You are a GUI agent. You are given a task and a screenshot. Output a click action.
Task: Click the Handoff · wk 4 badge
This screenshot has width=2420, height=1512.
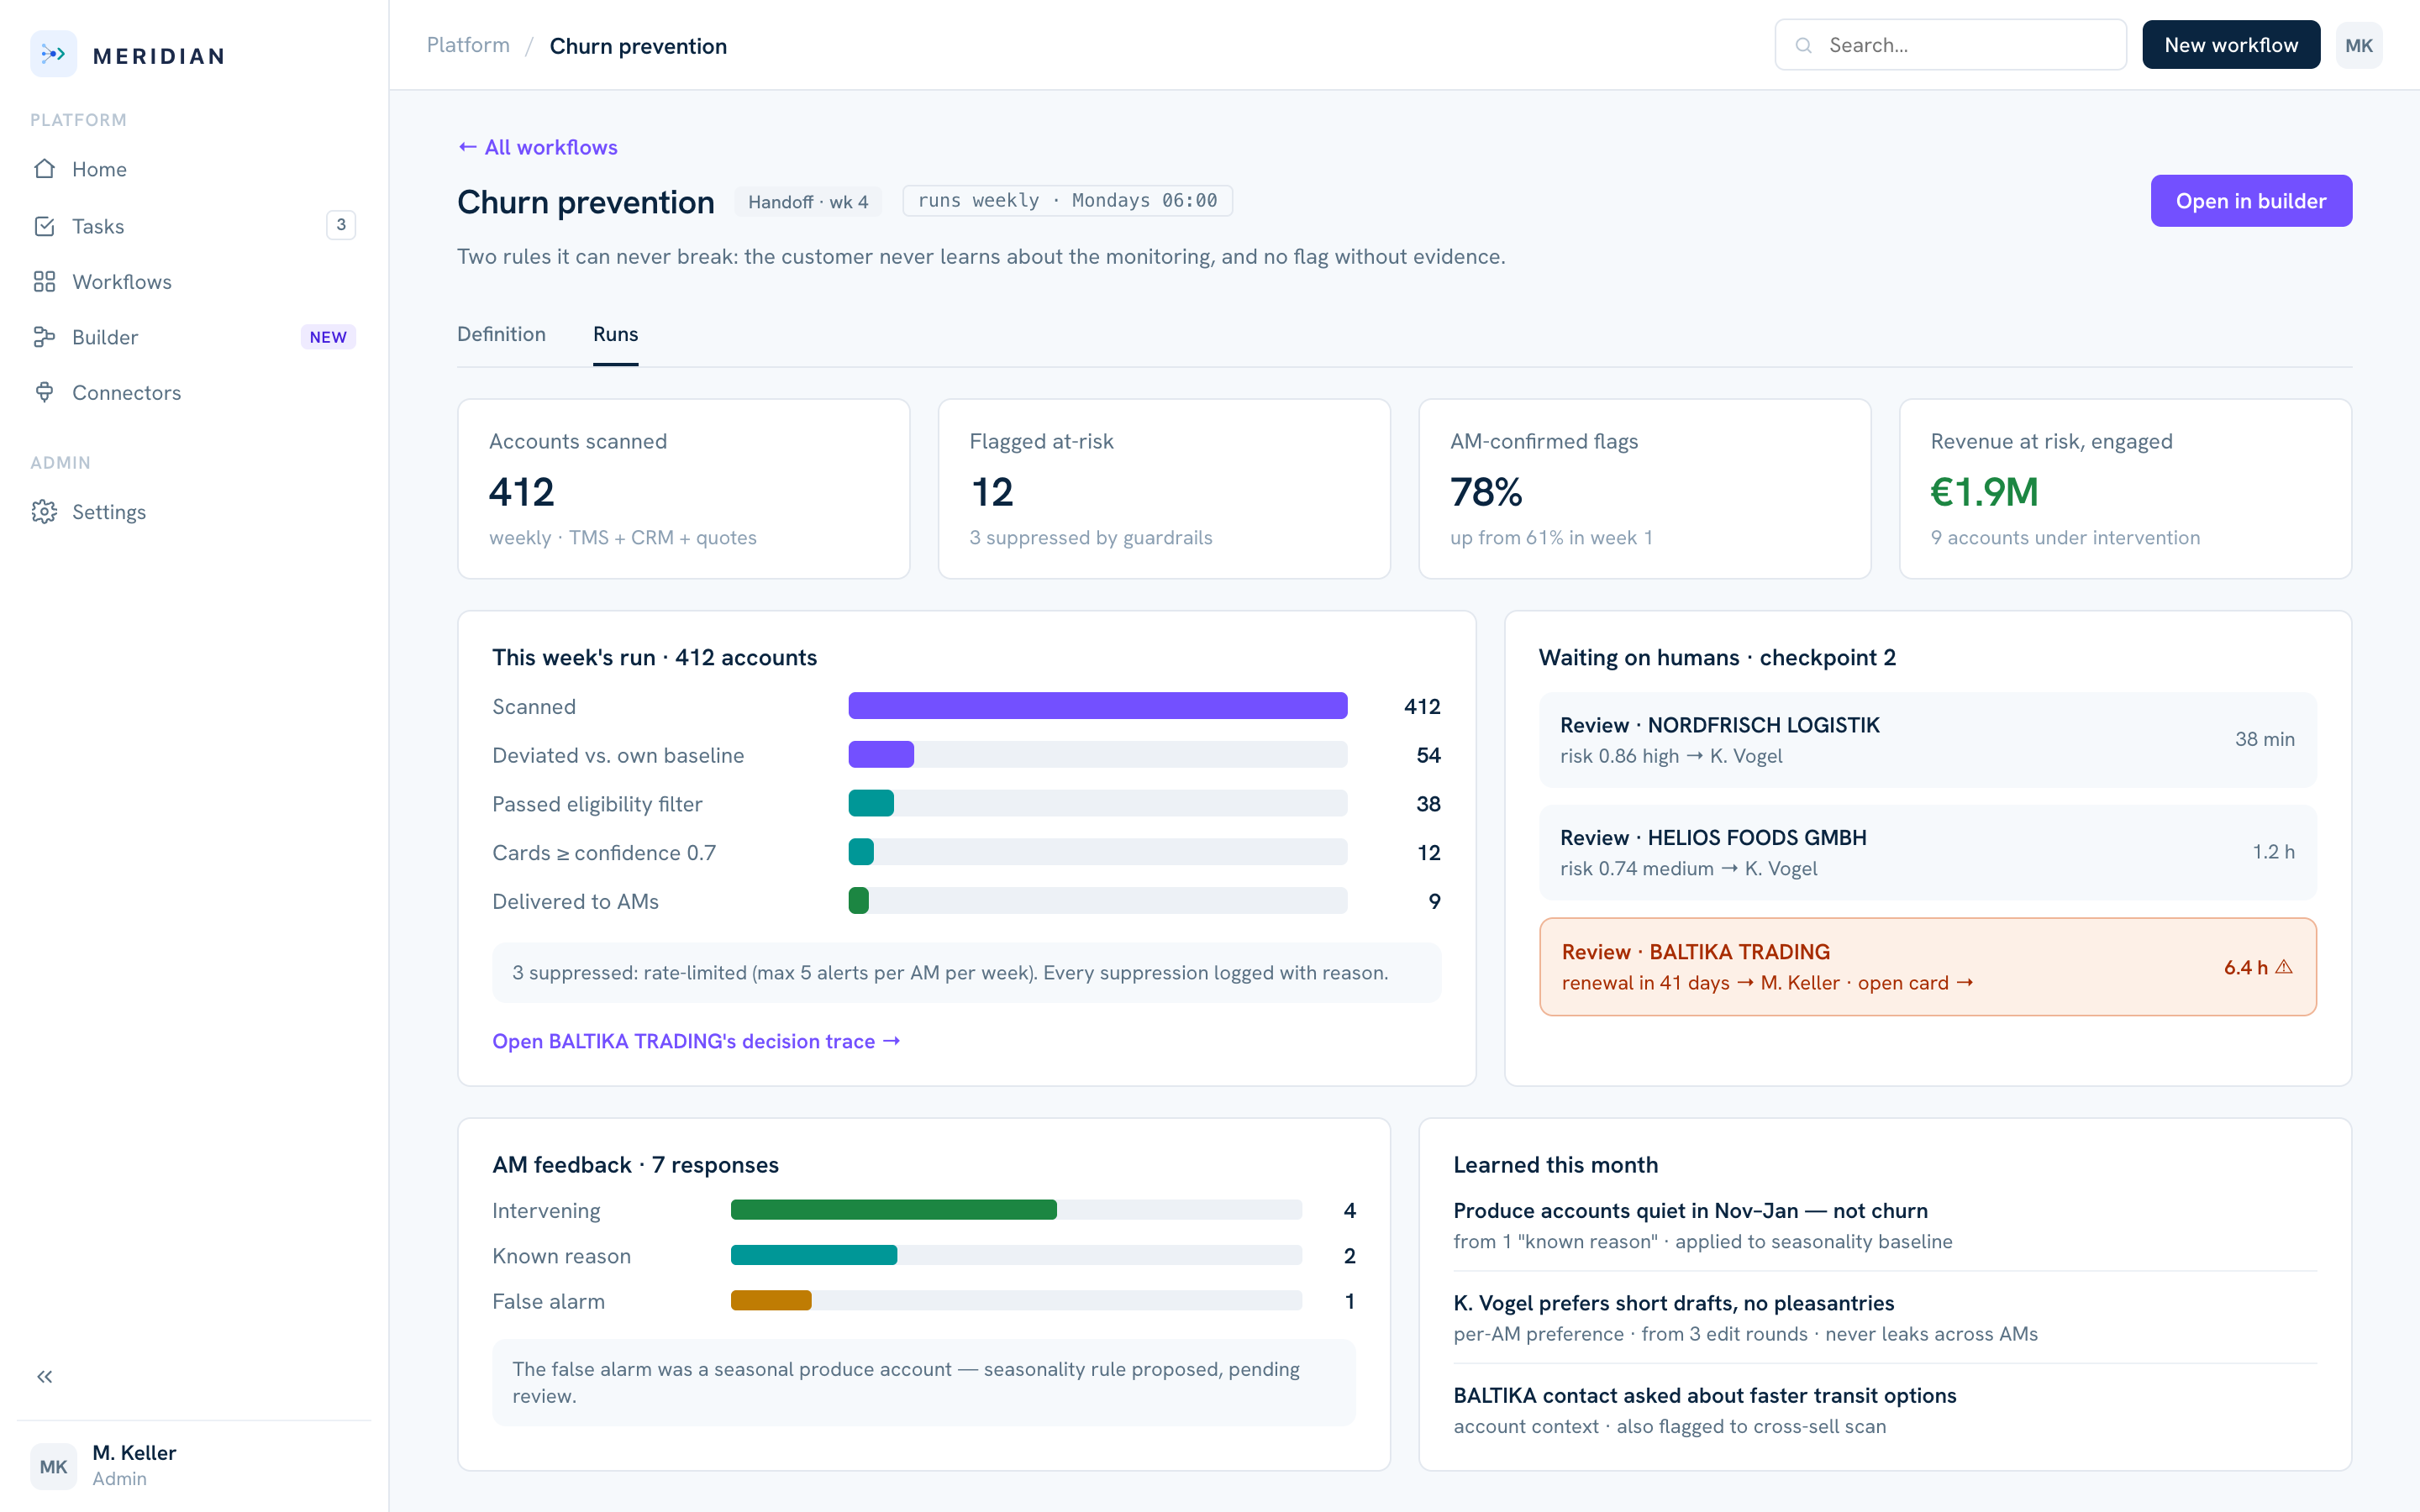[x=808, y=201]
